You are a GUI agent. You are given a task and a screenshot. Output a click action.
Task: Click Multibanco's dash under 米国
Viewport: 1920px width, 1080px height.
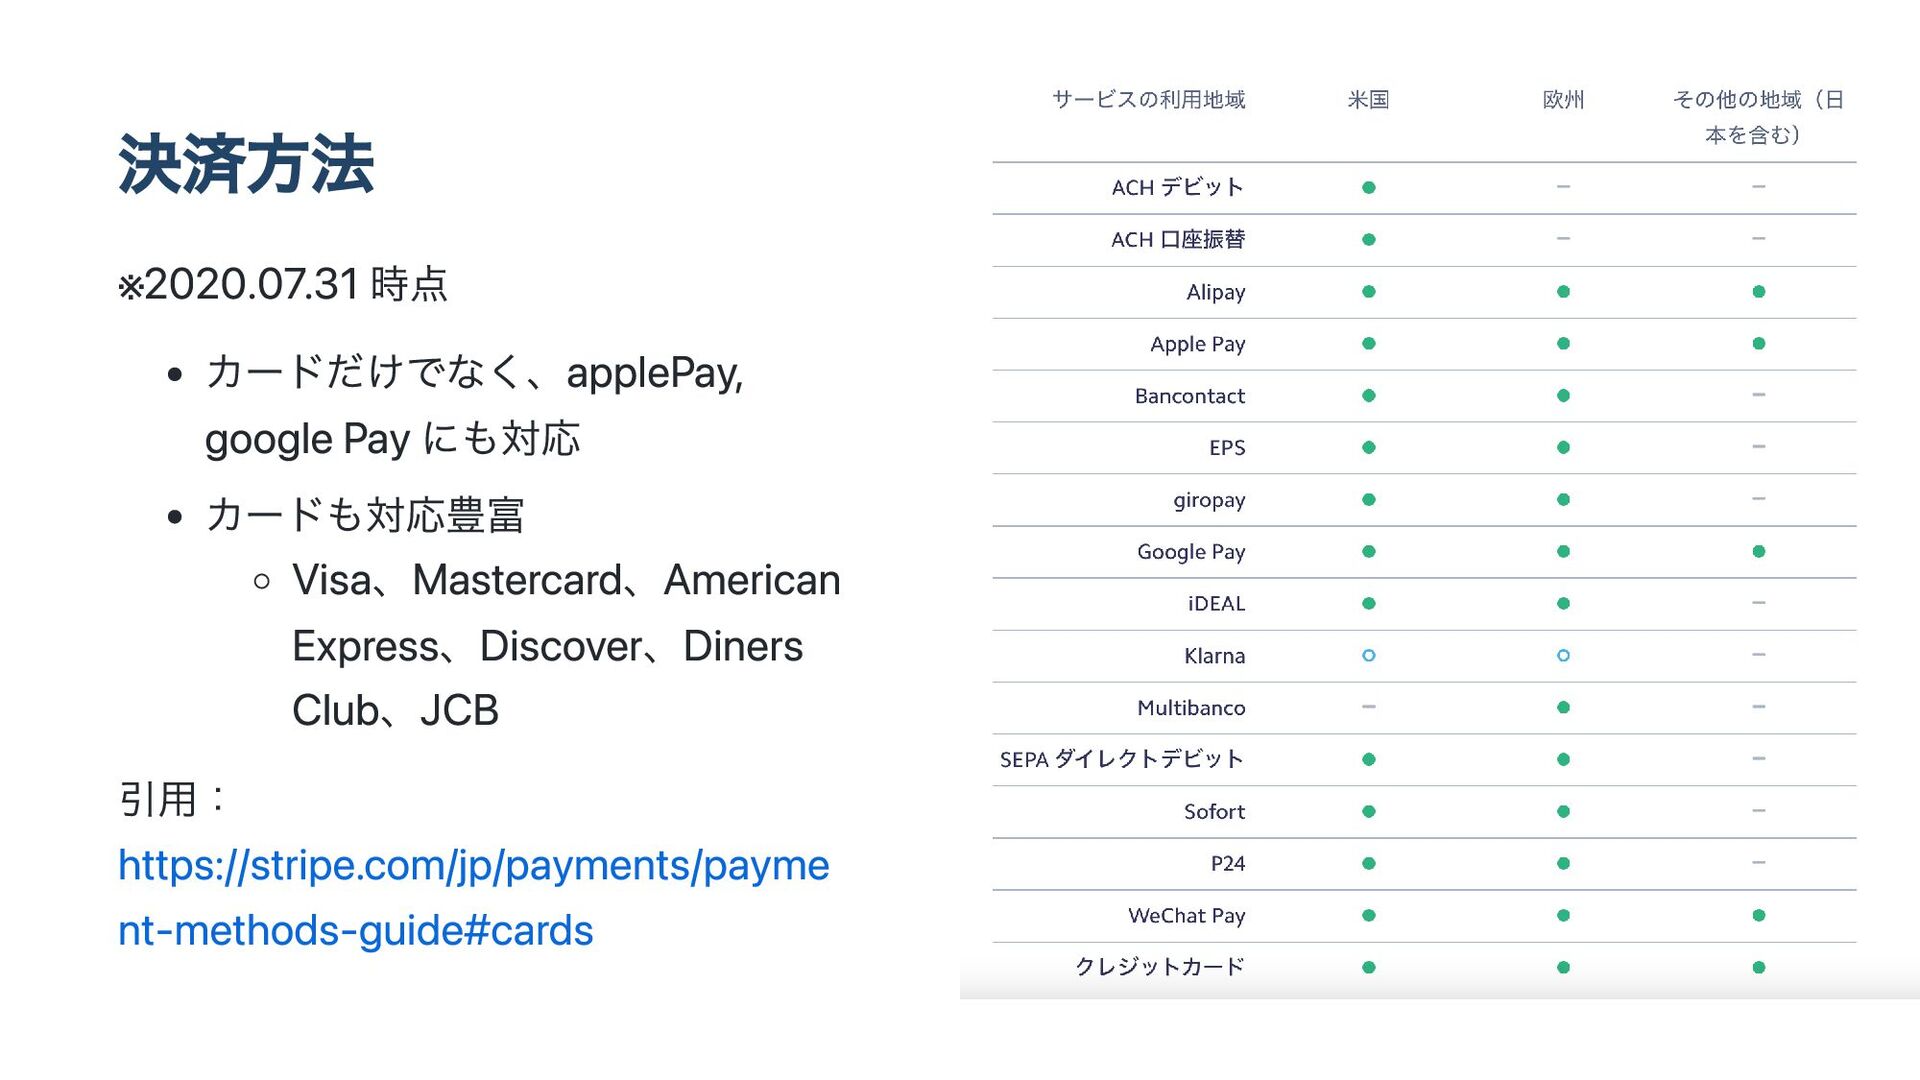point(1369,707)
